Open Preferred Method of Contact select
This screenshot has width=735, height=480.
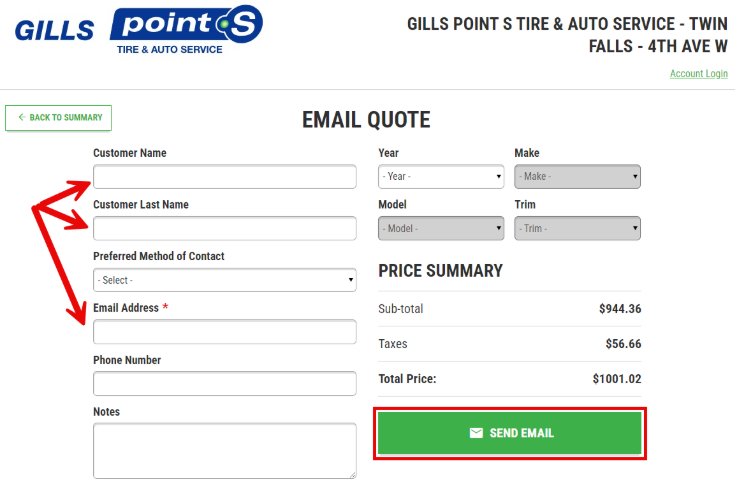(x=225, y=280)
